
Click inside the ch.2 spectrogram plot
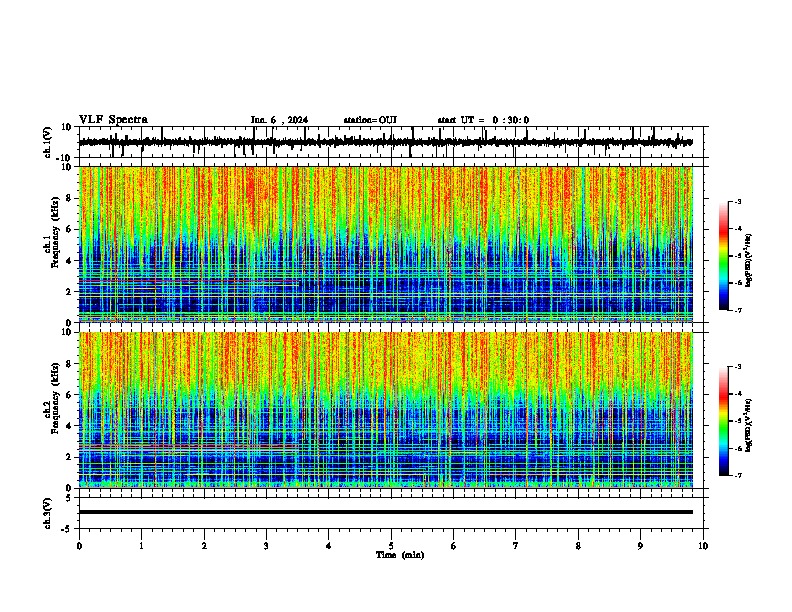(x=386, y=410)
